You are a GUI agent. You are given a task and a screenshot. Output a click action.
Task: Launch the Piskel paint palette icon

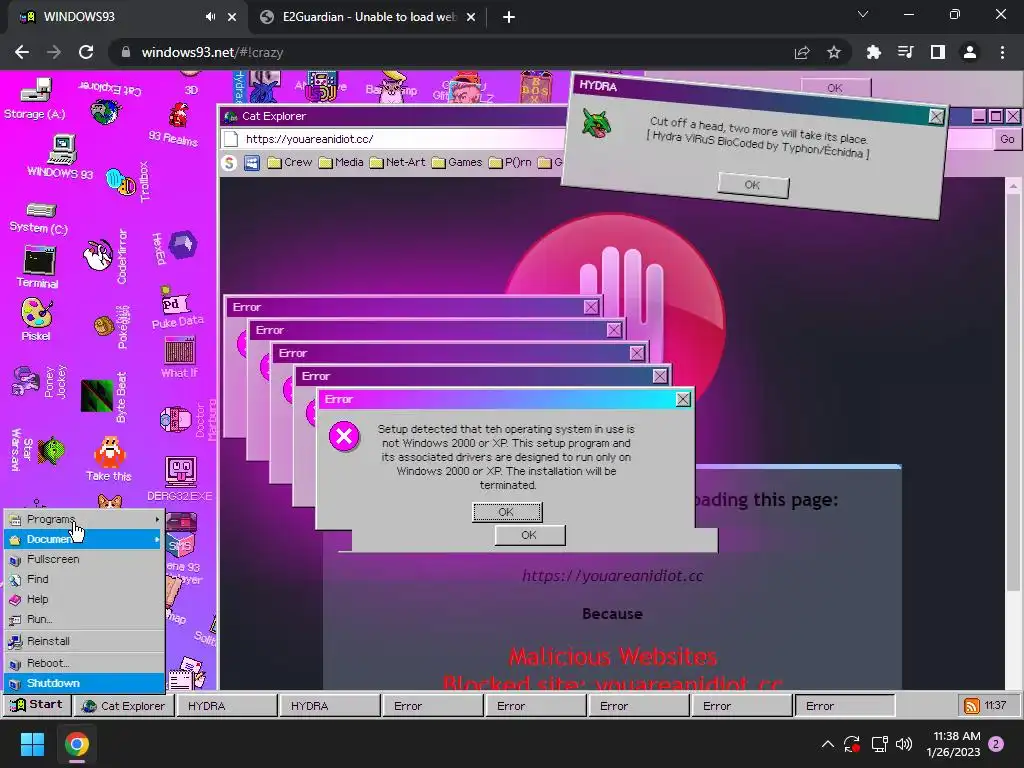click(x=36, y=319)
